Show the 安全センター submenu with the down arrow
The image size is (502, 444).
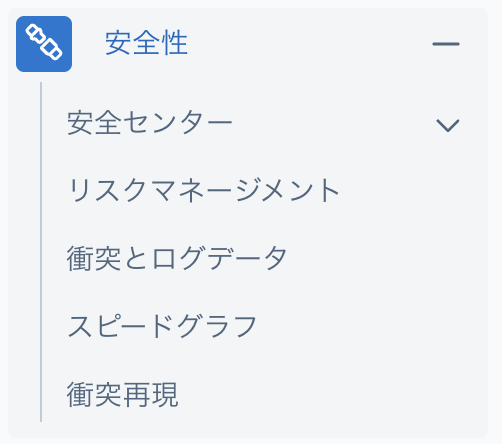click(448, 125)
